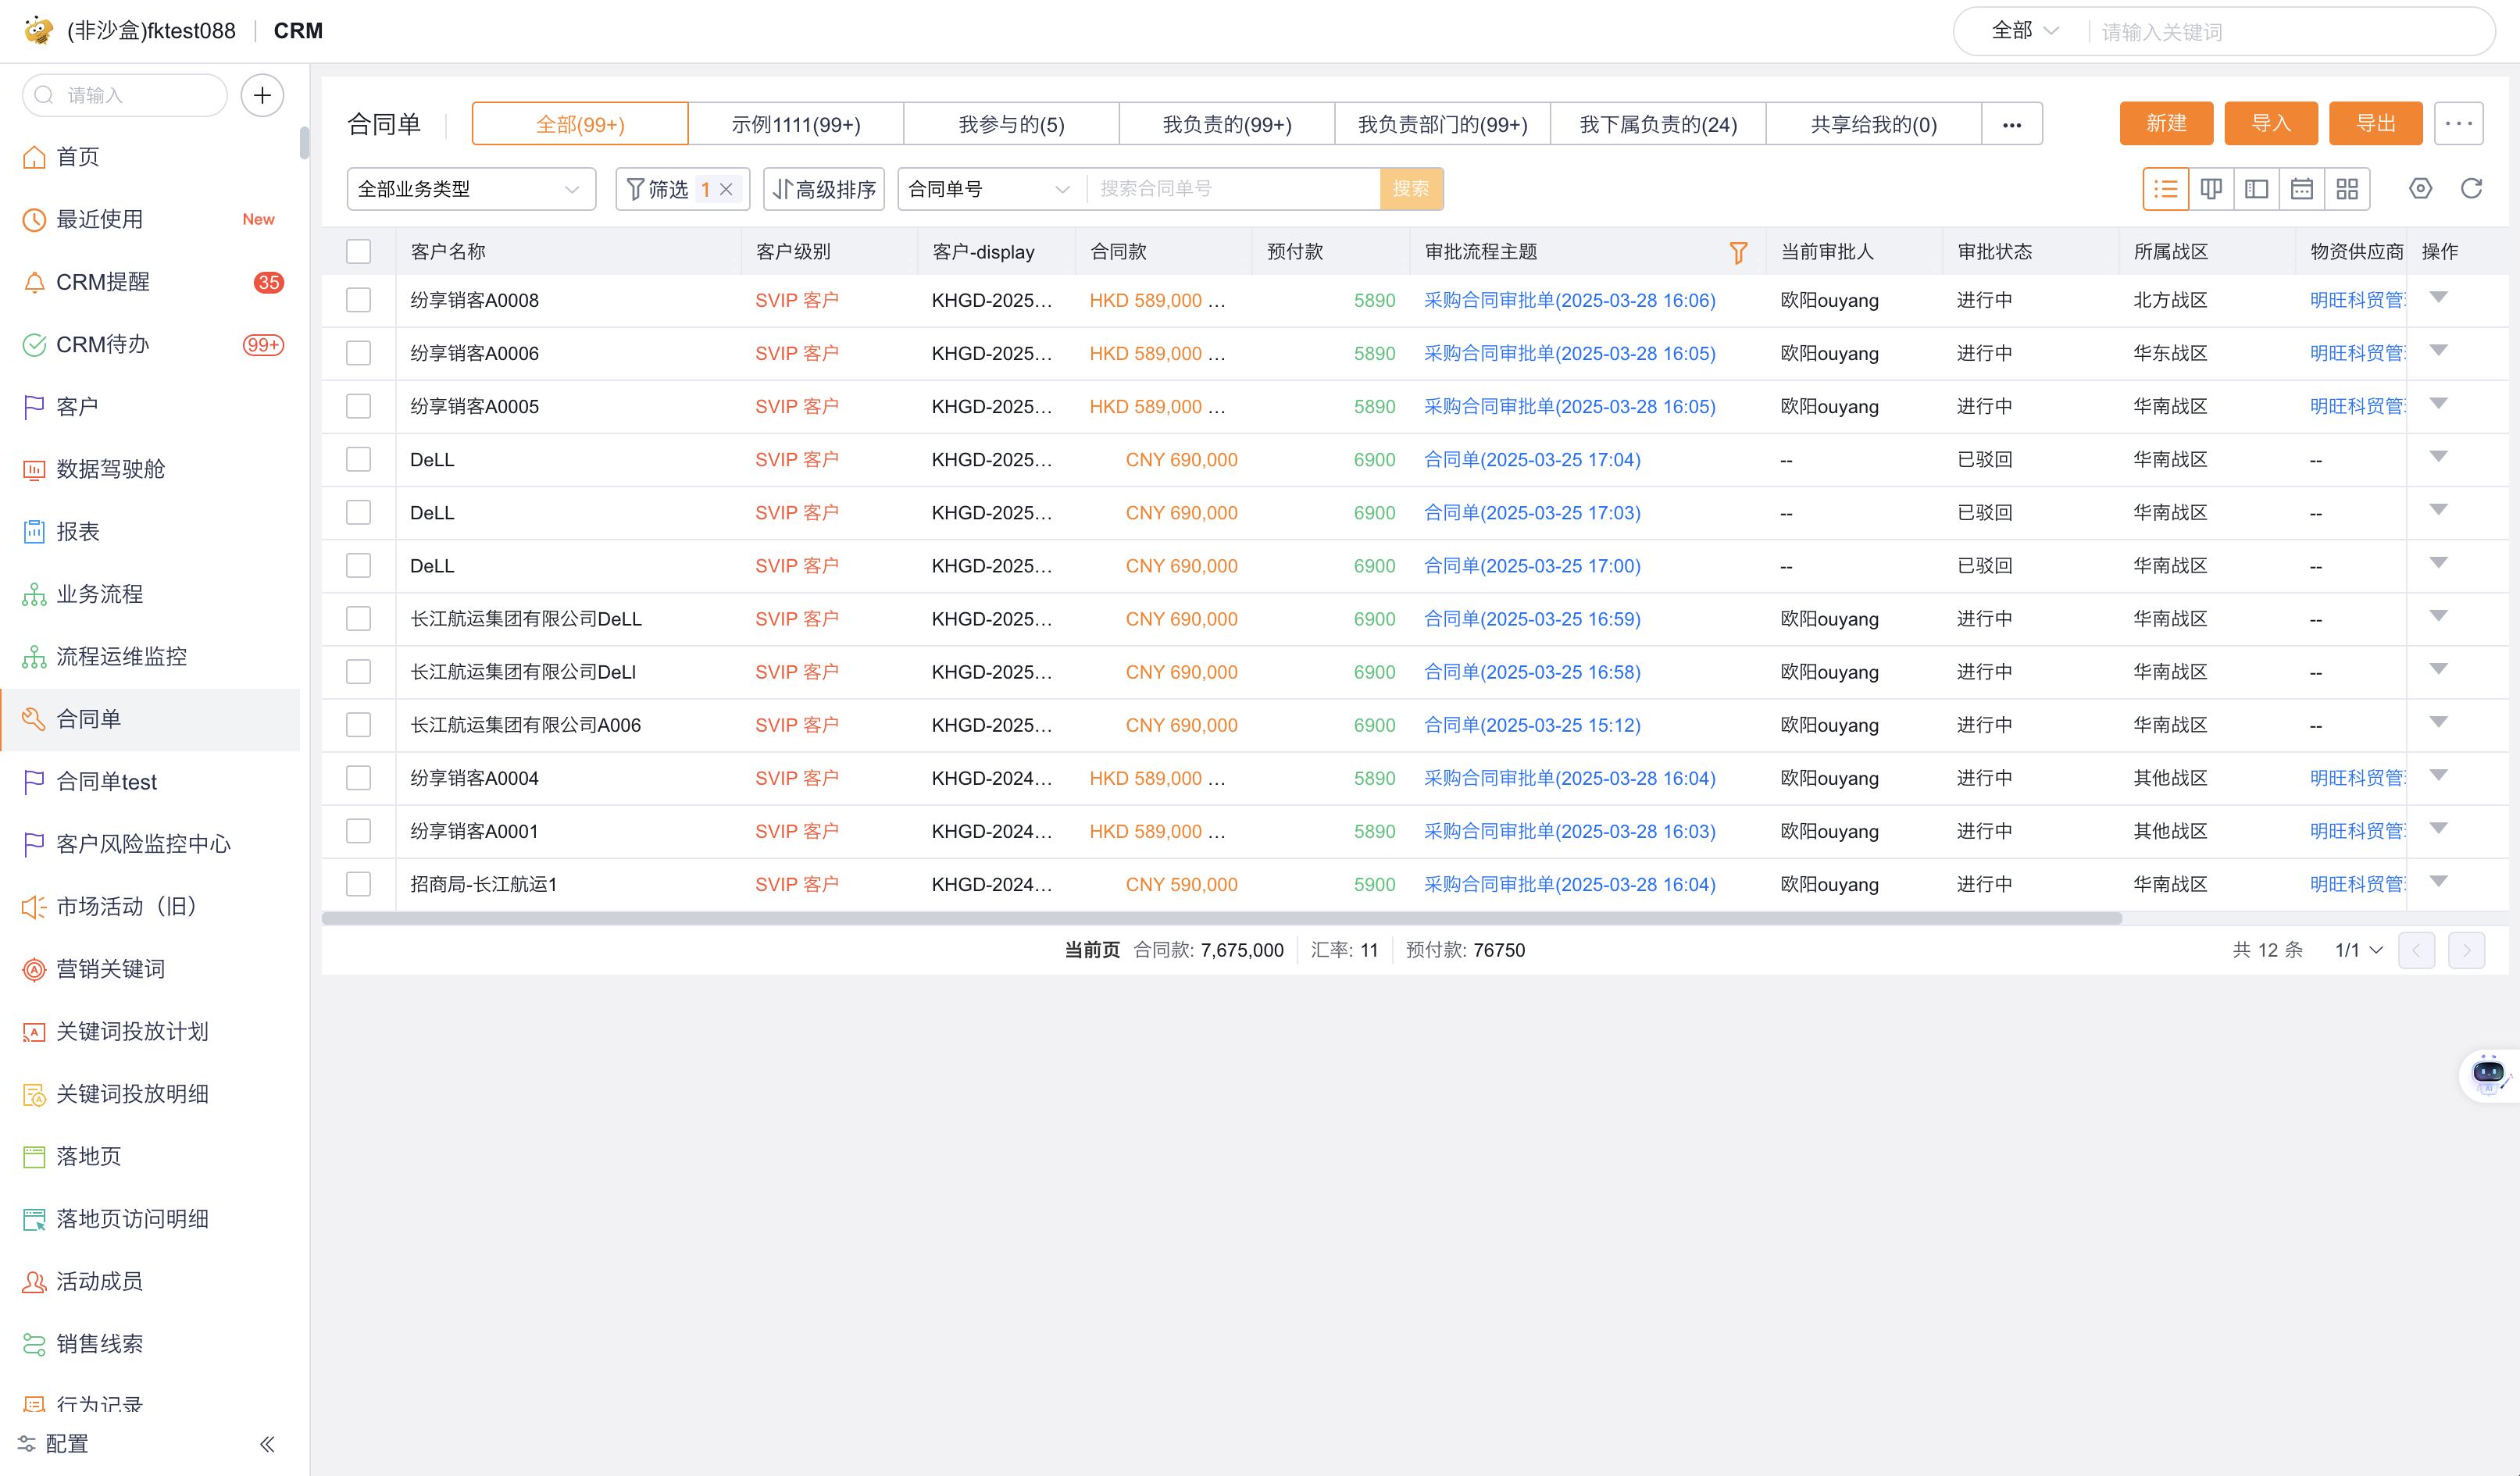2520x1476 pixels.
Task: Click the 搜索 button
Action: [1411, 189]
